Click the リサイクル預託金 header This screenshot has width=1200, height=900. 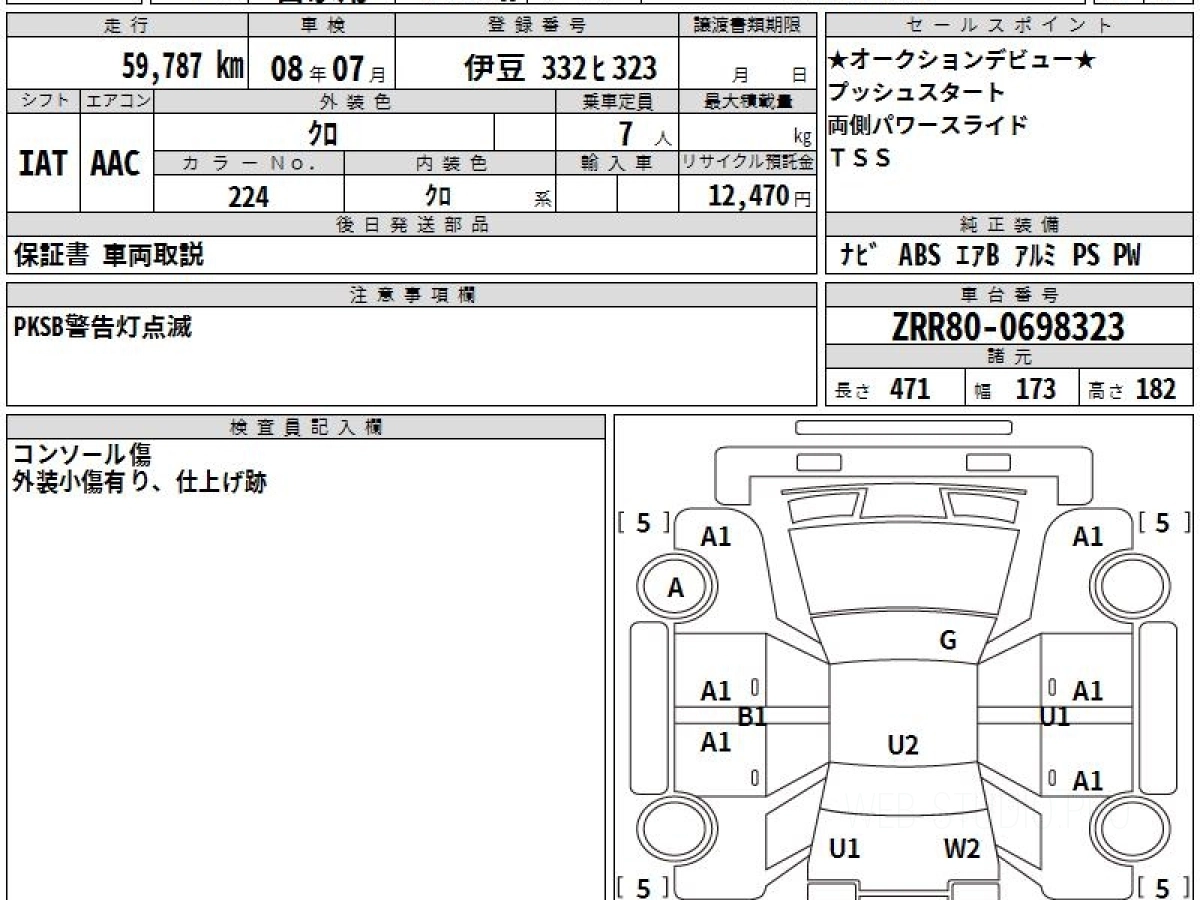(747, 163)
